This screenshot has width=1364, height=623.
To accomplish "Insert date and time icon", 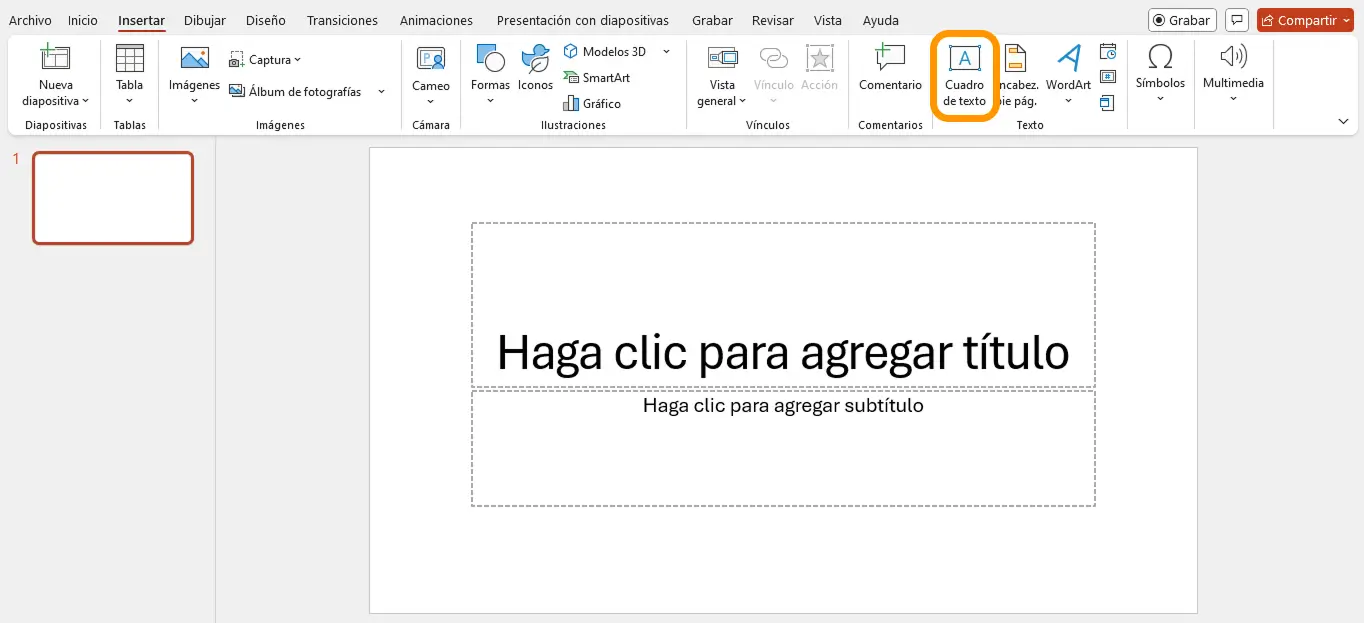I will click(1107, 52).
